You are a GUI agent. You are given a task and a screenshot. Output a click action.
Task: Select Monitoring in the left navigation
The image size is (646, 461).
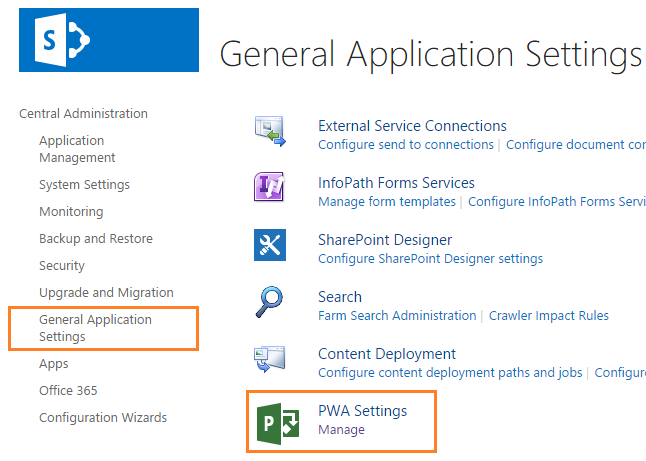71,212
